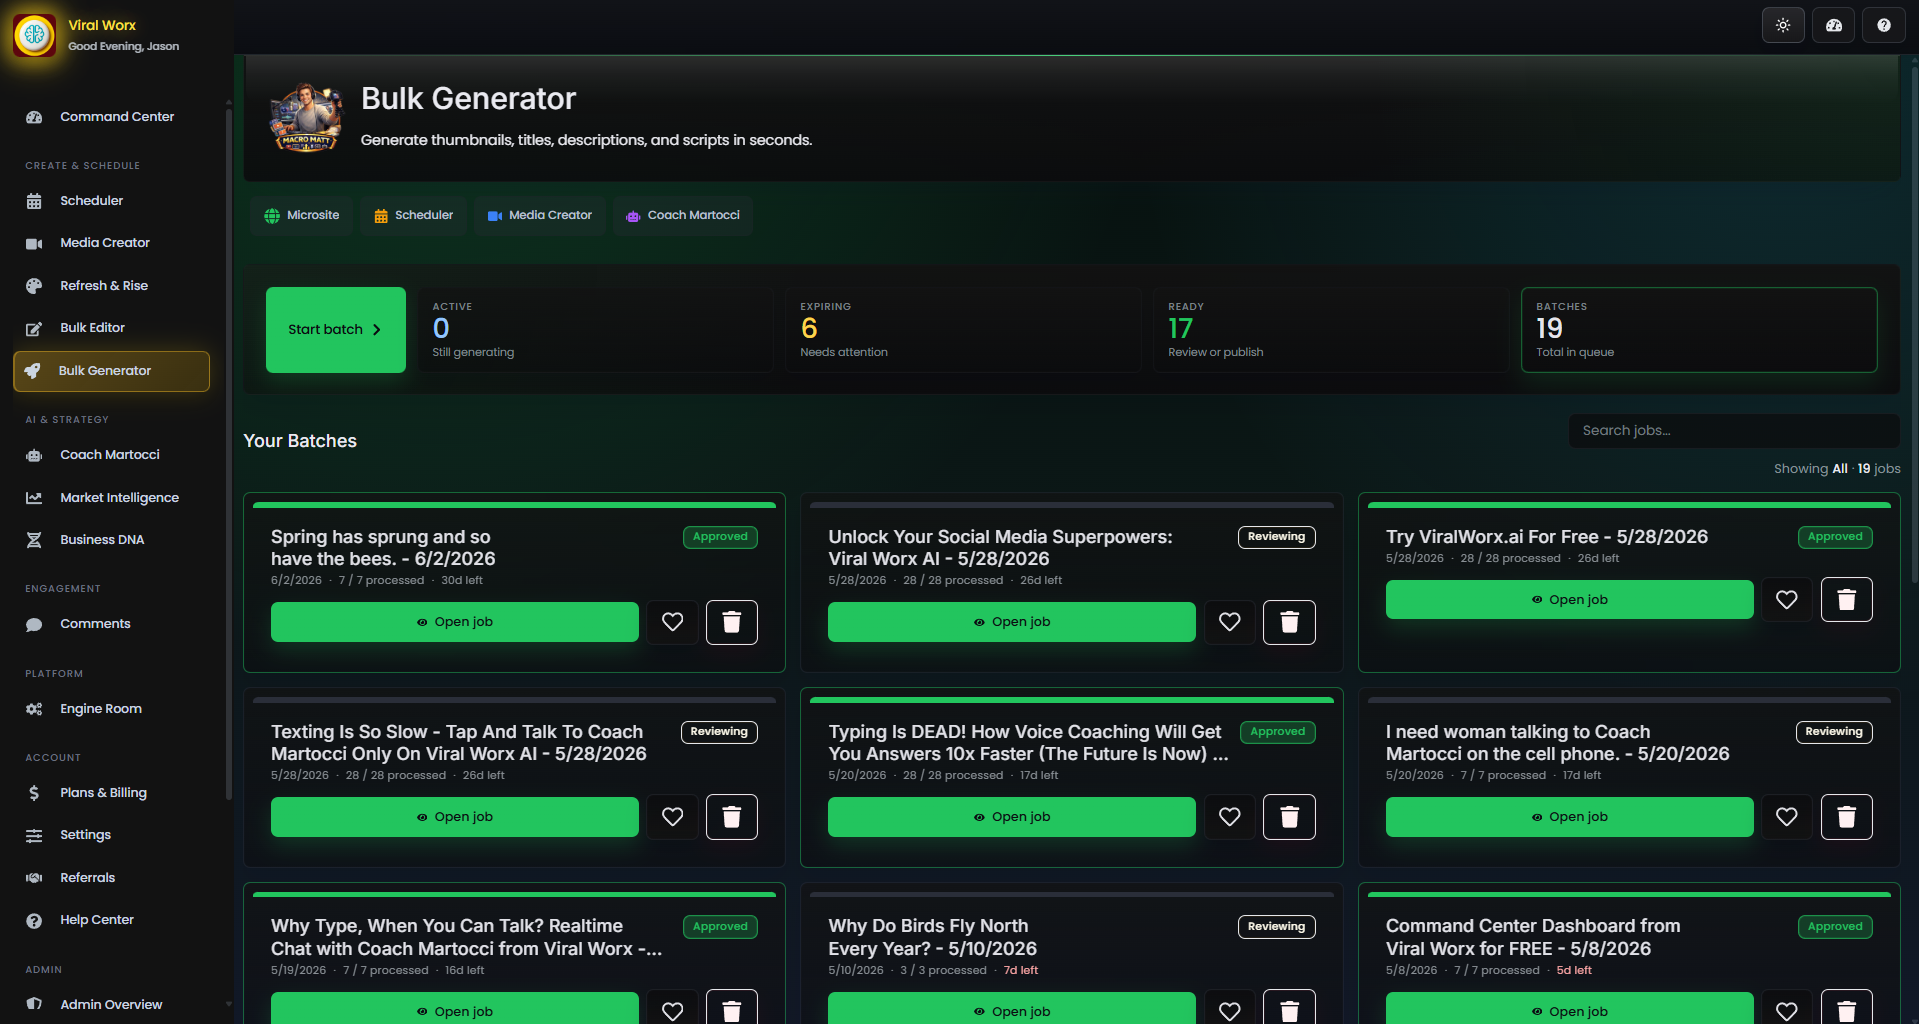This screenshot has width=1919, height=1024.
Task: Click the Bulk Editor pencil icon
Action: [34, 328]
